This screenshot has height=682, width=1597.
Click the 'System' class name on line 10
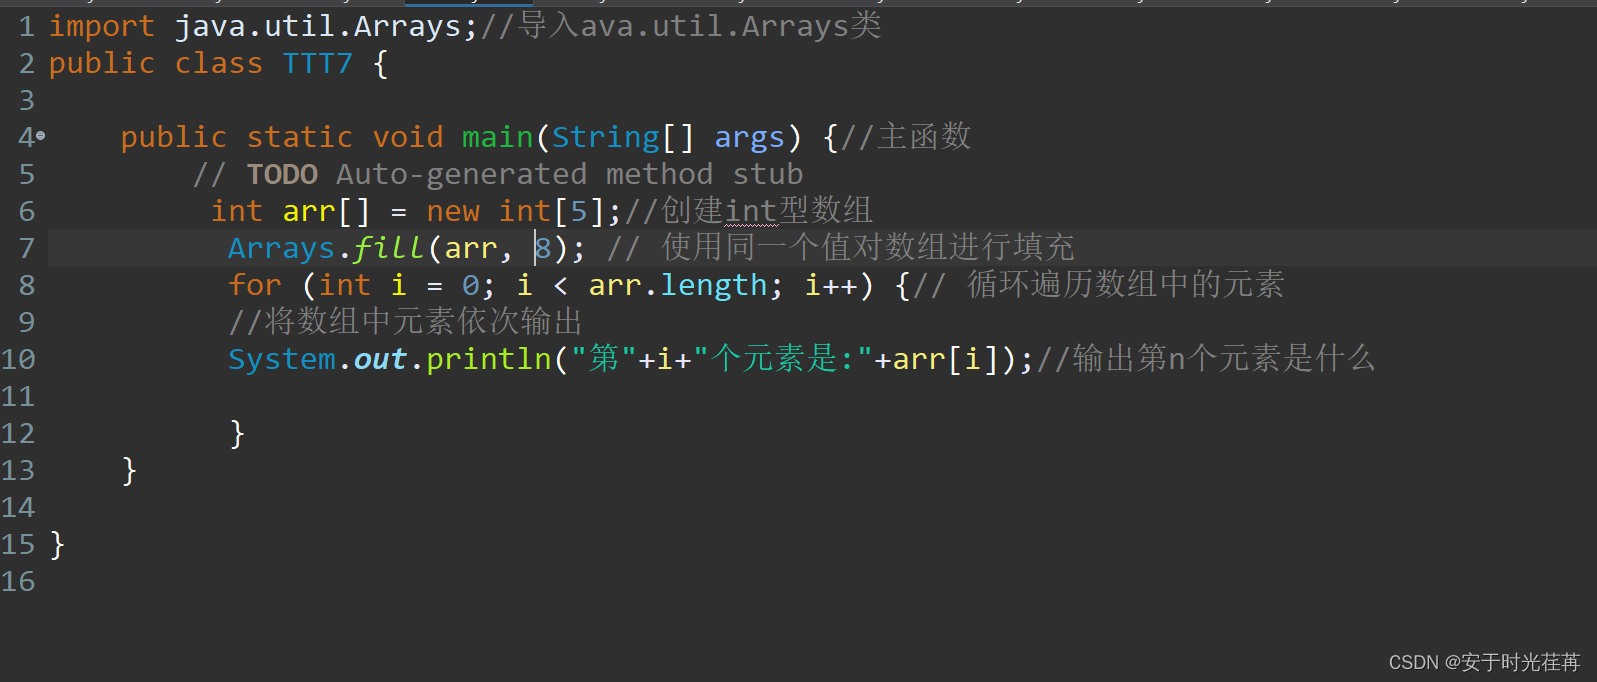click(x=282, y=359)
